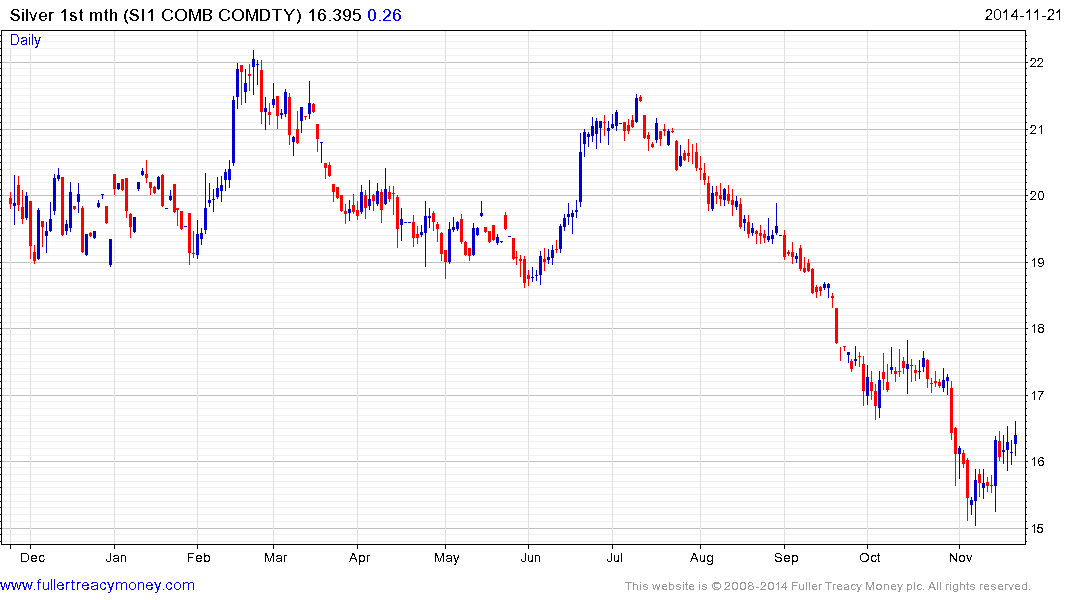Click the 'Jul' month label on axis

click(614, 557)
